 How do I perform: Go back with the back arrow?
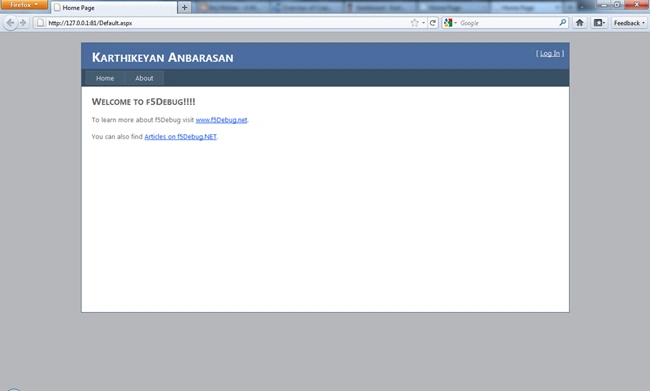[x=10, y=23]
